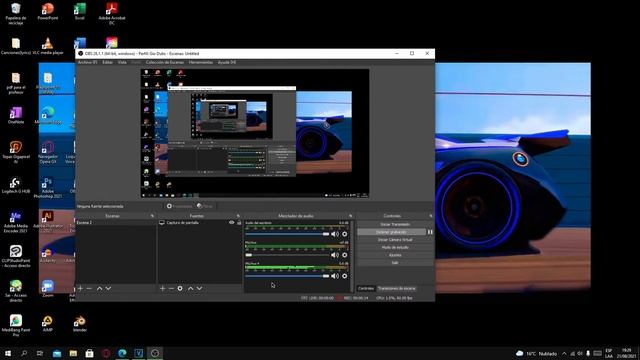Open OneNote desktop shortcut
The image size is (640, 360).
click(x=16, y=115)
